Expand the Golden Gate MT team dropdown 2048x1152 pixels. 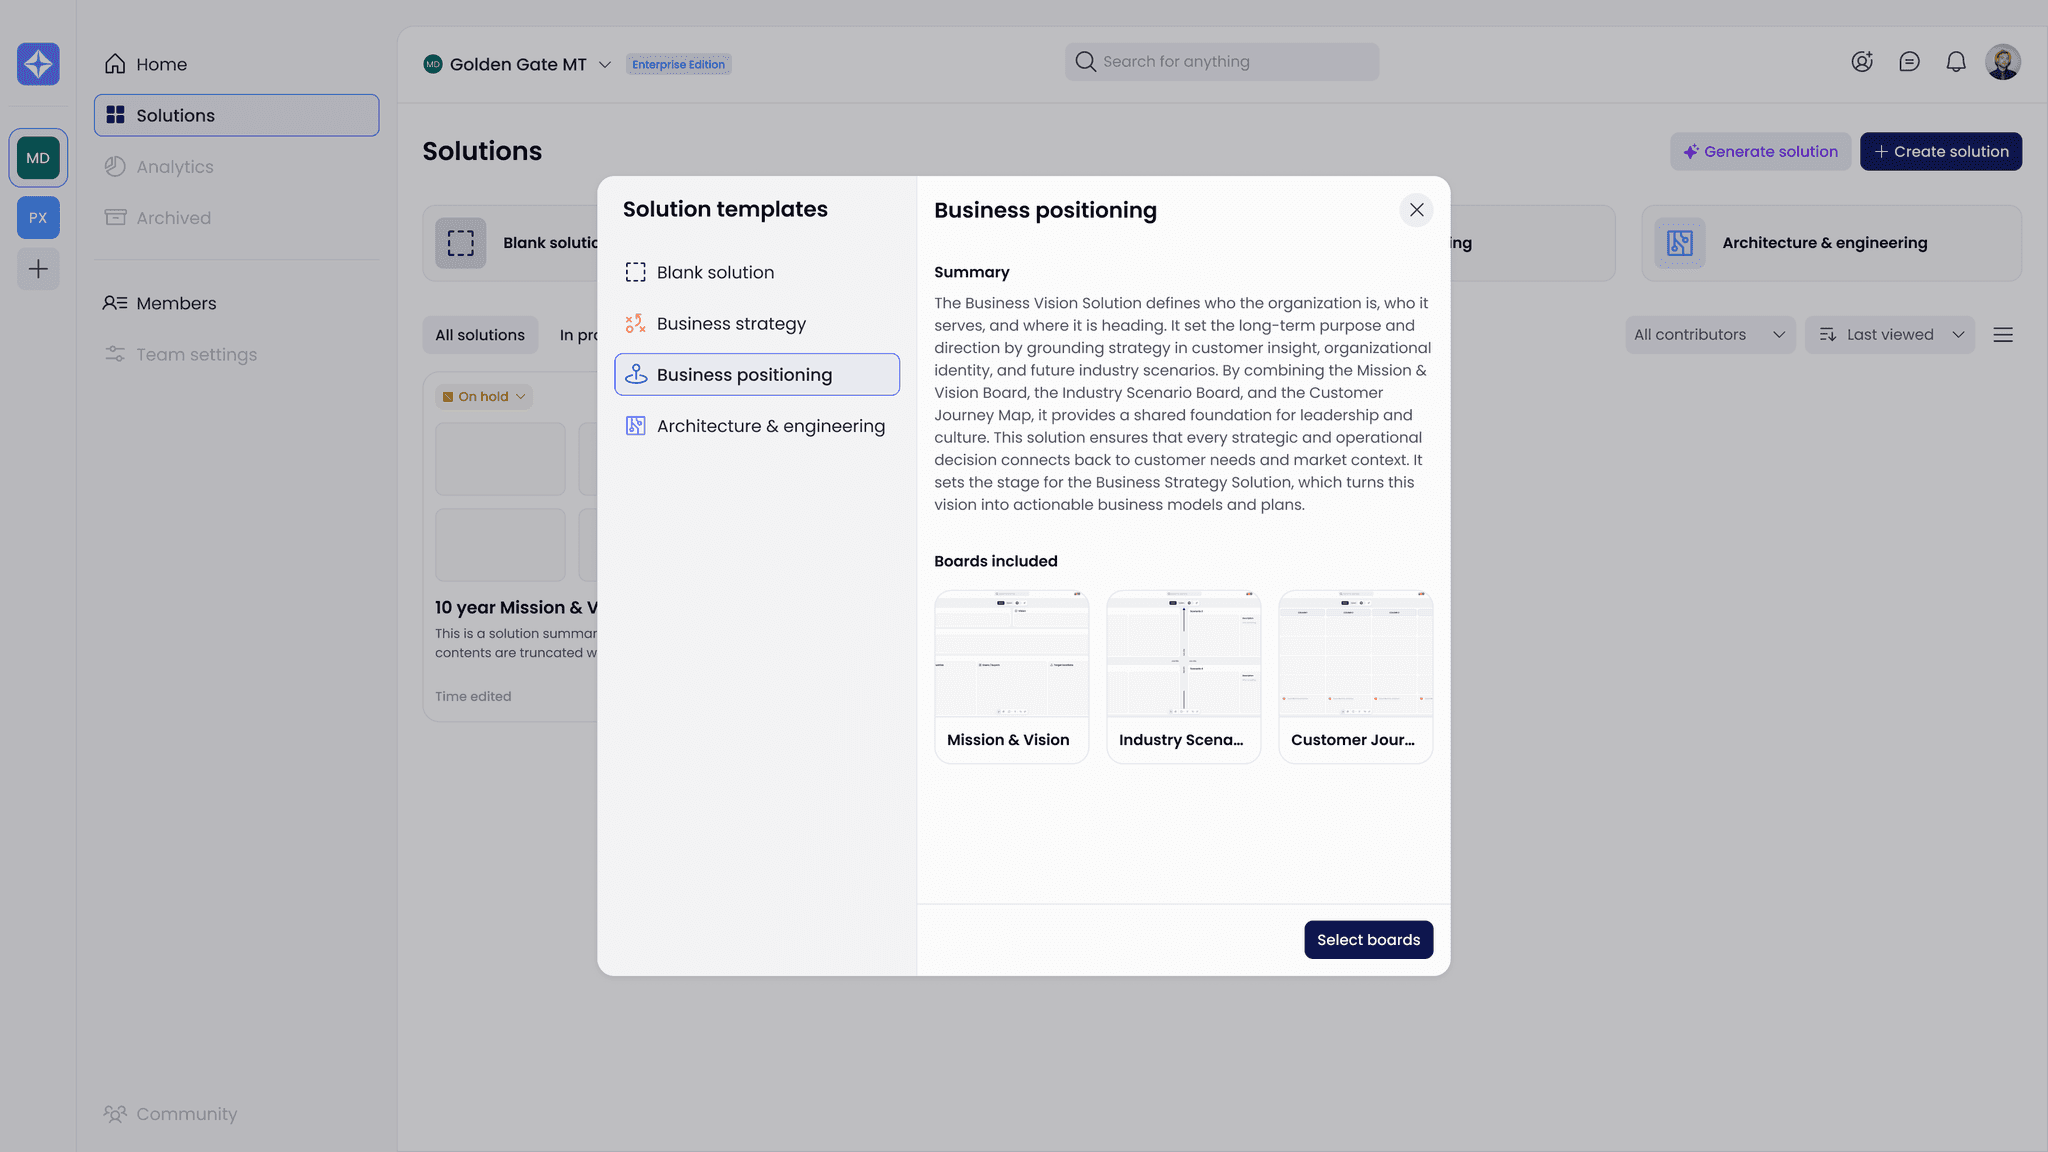(604, 65)
